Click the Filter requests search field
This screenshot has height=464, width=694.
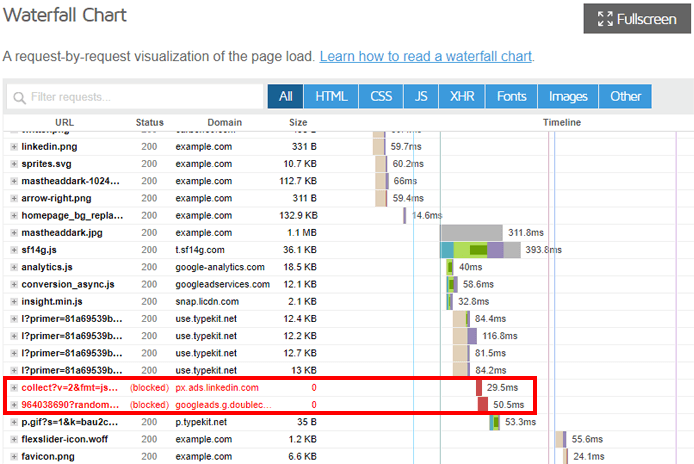pos(135,97)
